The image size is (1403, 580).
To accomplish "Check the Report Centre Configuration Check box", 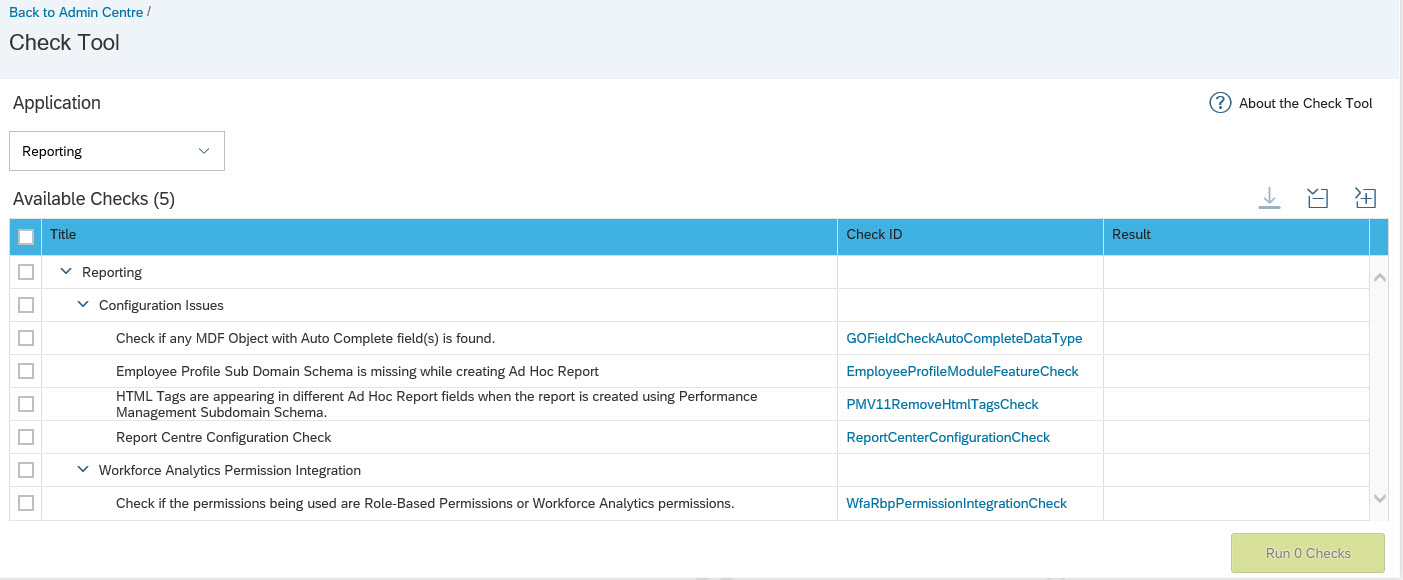I will click(26, 437).
